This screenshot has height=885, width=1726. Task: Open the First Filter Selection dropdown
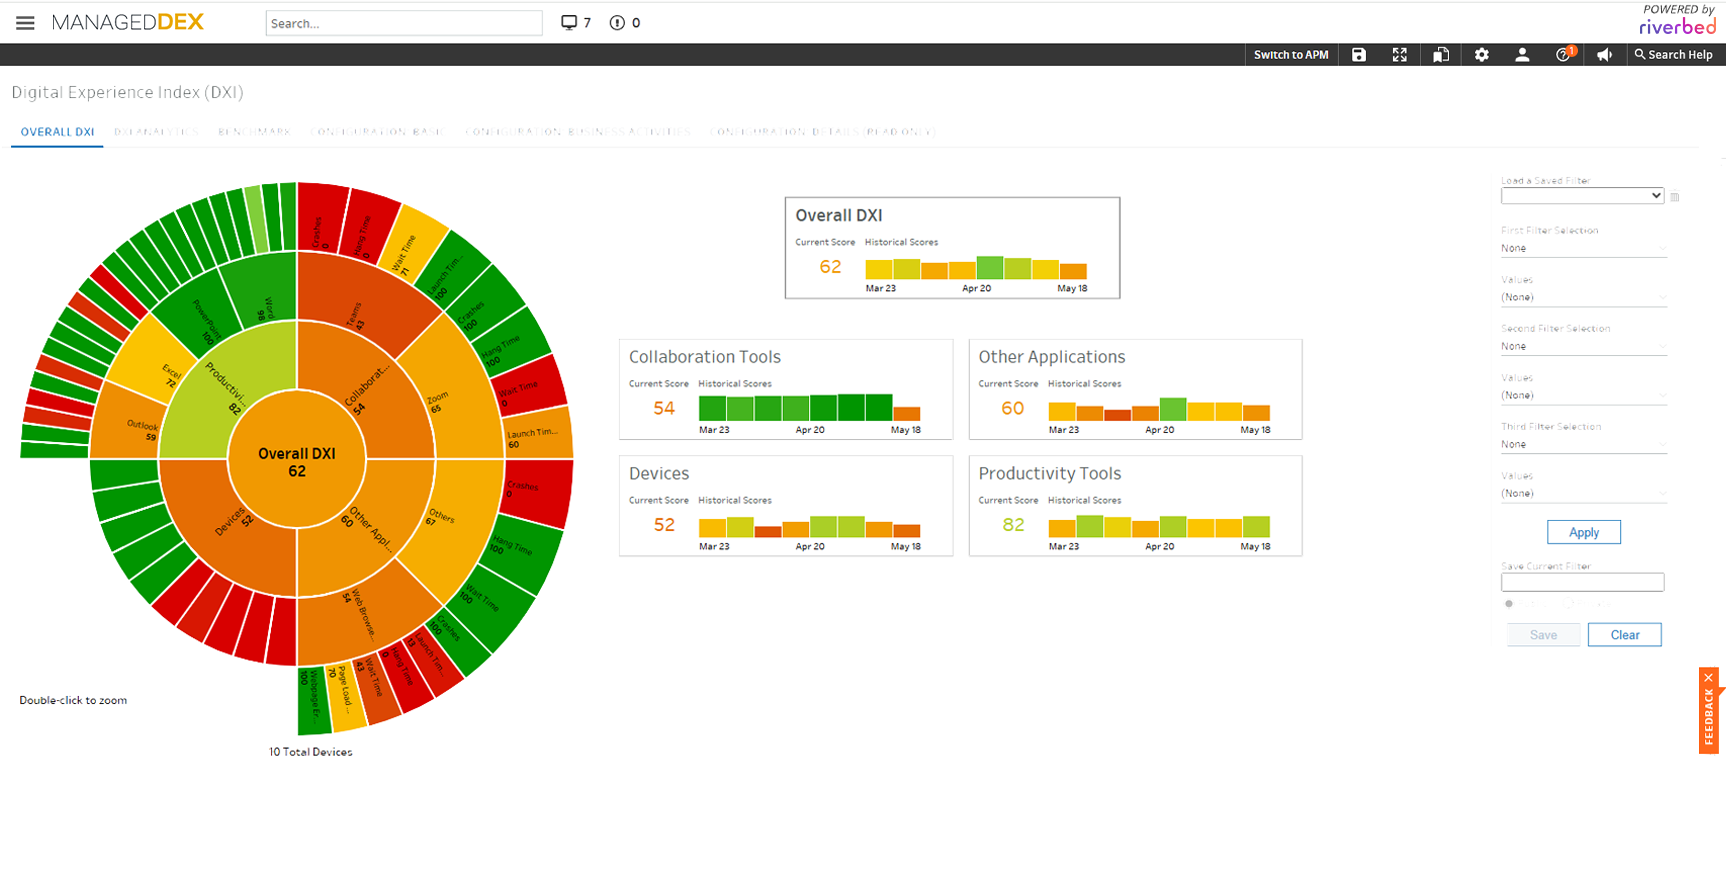[x=1583, y=248]
